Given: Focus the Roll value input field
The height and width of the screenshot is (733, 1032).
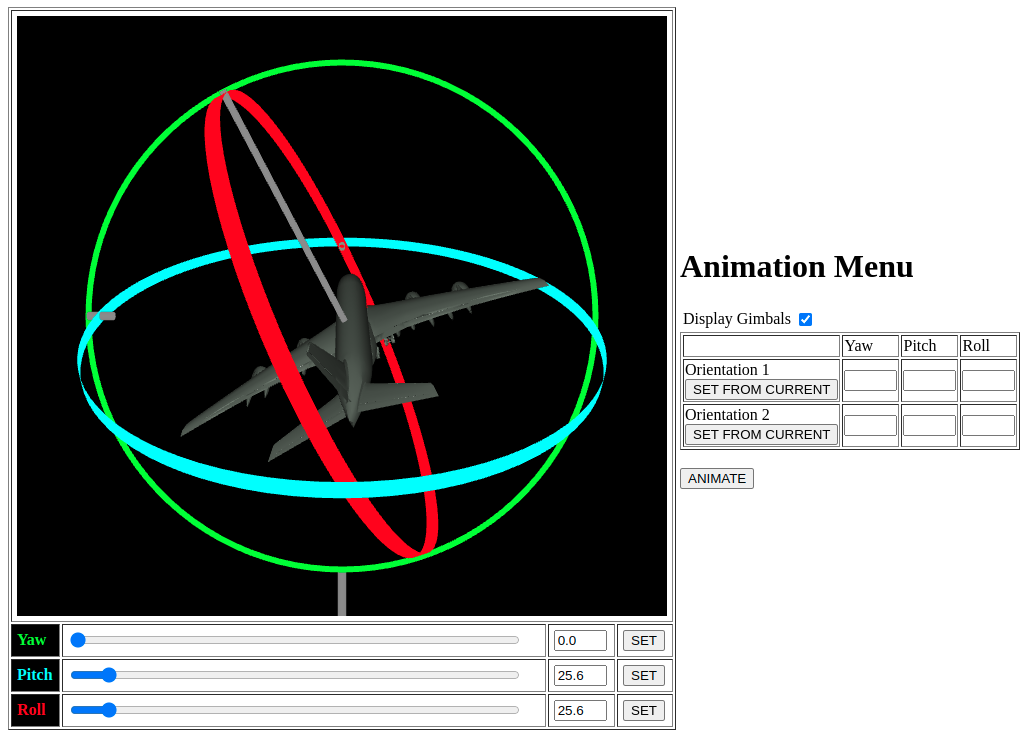Looking at the screenshot, I should point(580,710).
